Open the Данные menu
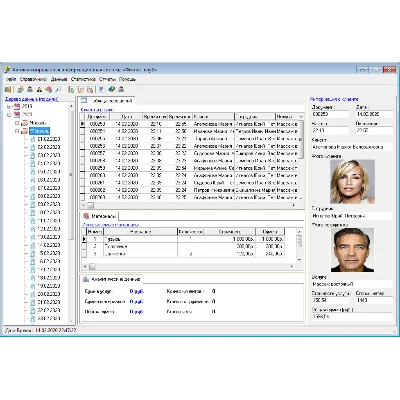The width and height of the screenshot is (400, 400). pos(59,79)
